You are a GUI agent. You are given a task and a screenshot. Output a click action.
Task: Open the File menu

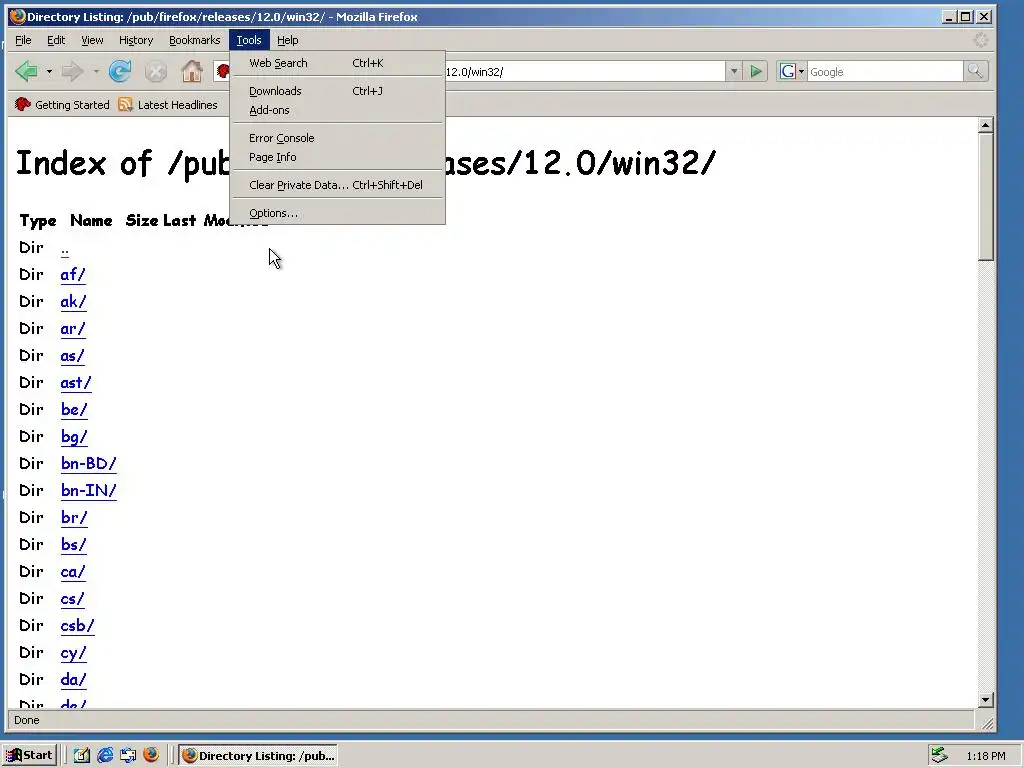(x=23, y=40)
